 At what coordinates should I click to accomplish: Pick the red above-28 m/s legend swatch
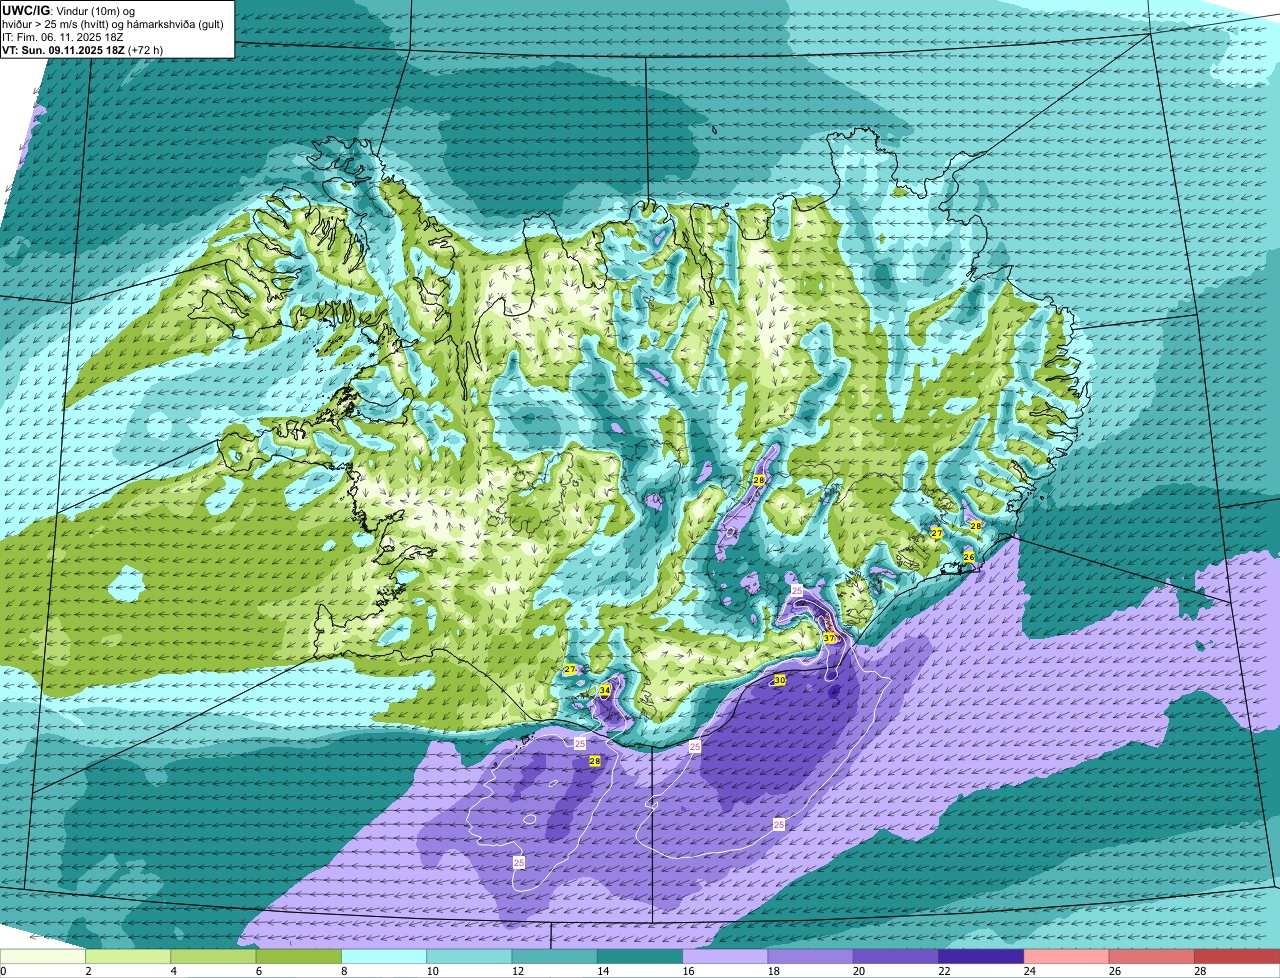(1237, 957)
